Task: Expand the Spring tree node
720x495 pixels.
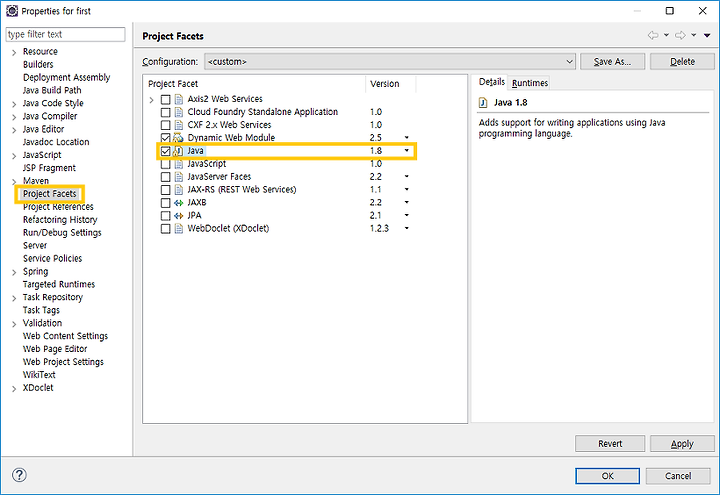Action: tap(14, 272)
